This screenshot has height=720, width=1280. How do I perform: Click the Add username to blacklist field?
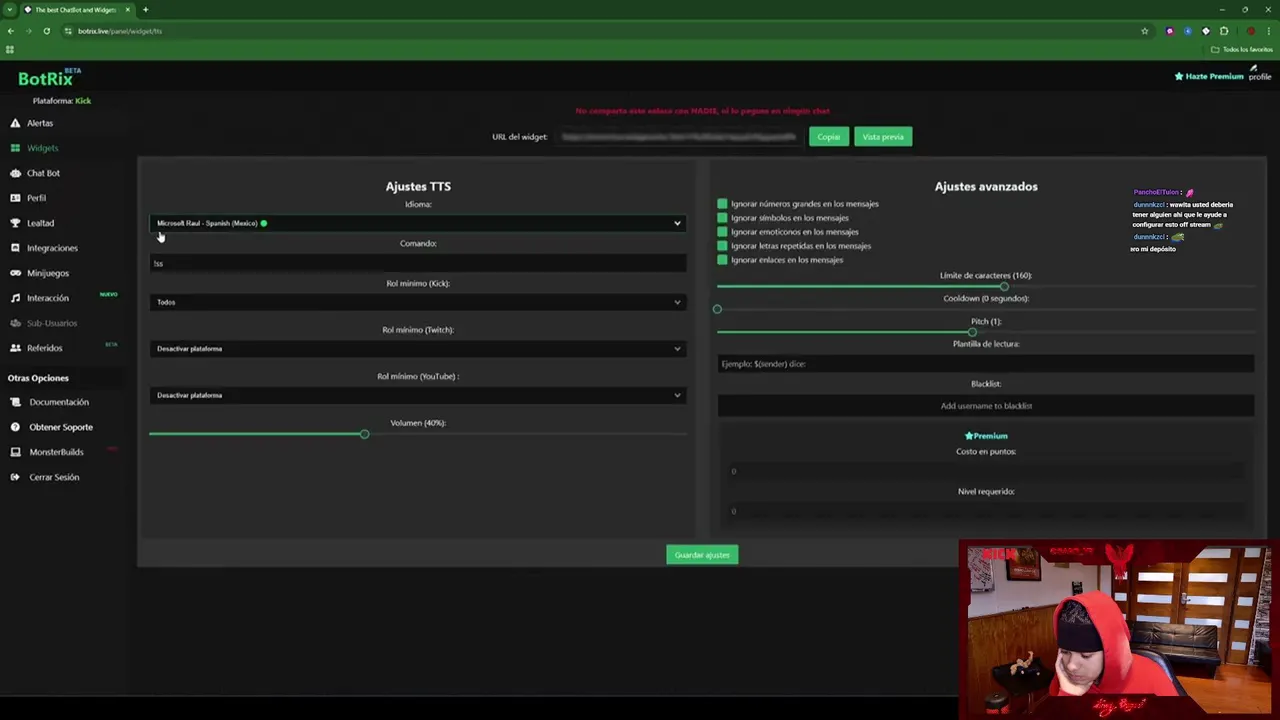(985, 406)
